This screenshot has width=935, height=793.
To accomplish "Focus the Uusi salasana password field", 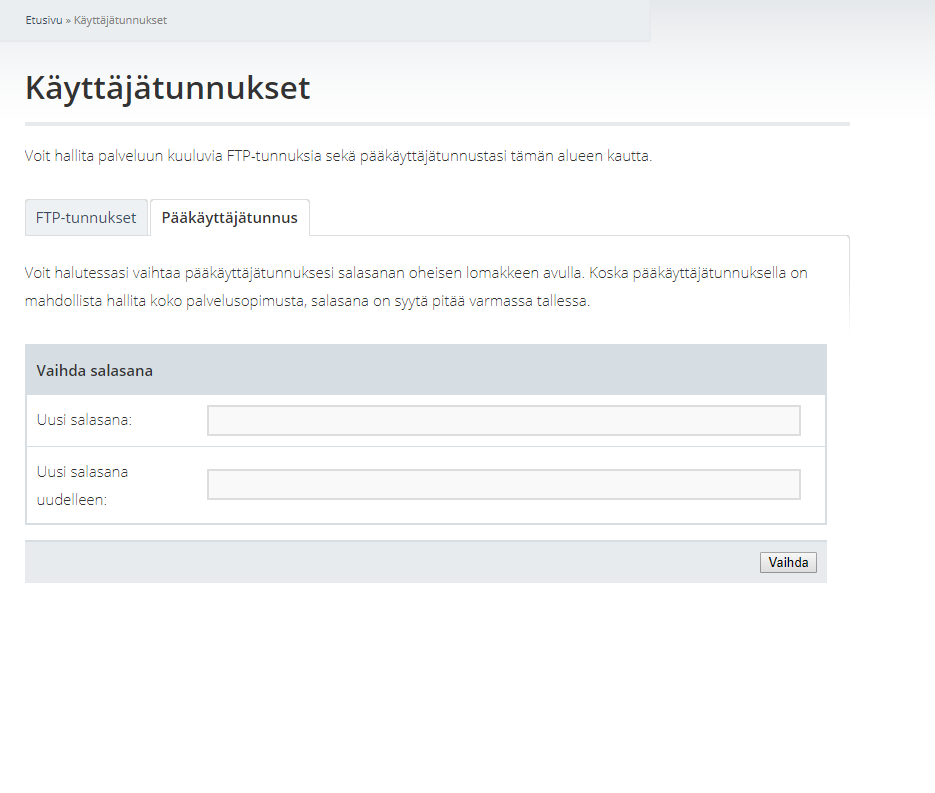I will 504,420.
